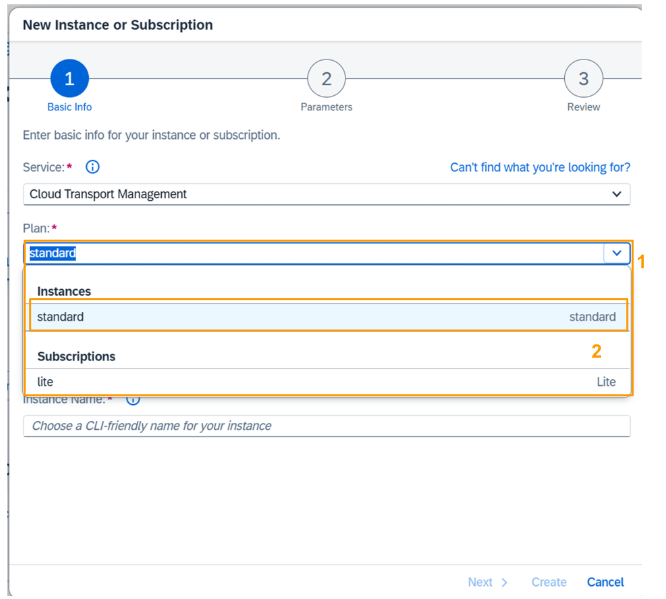Select the standard instance plan option
Image resolution: width=666 pixels, height=599 pixels.
pos(327,317)
